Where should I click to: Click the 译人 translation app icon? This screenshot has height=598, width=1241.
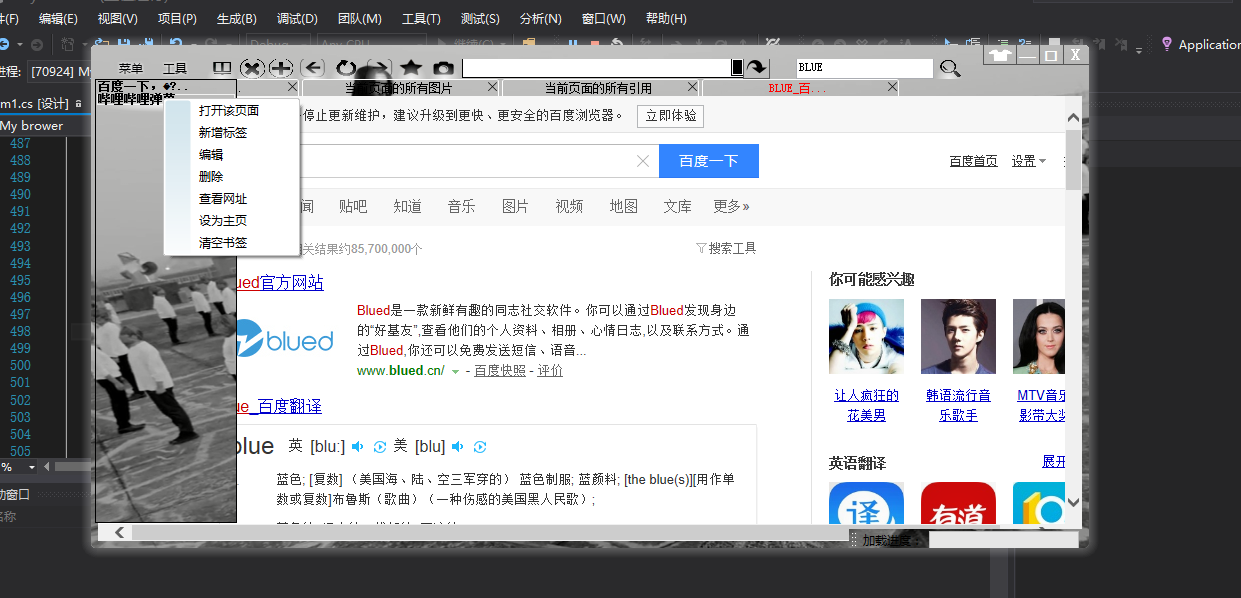(866, 503)
